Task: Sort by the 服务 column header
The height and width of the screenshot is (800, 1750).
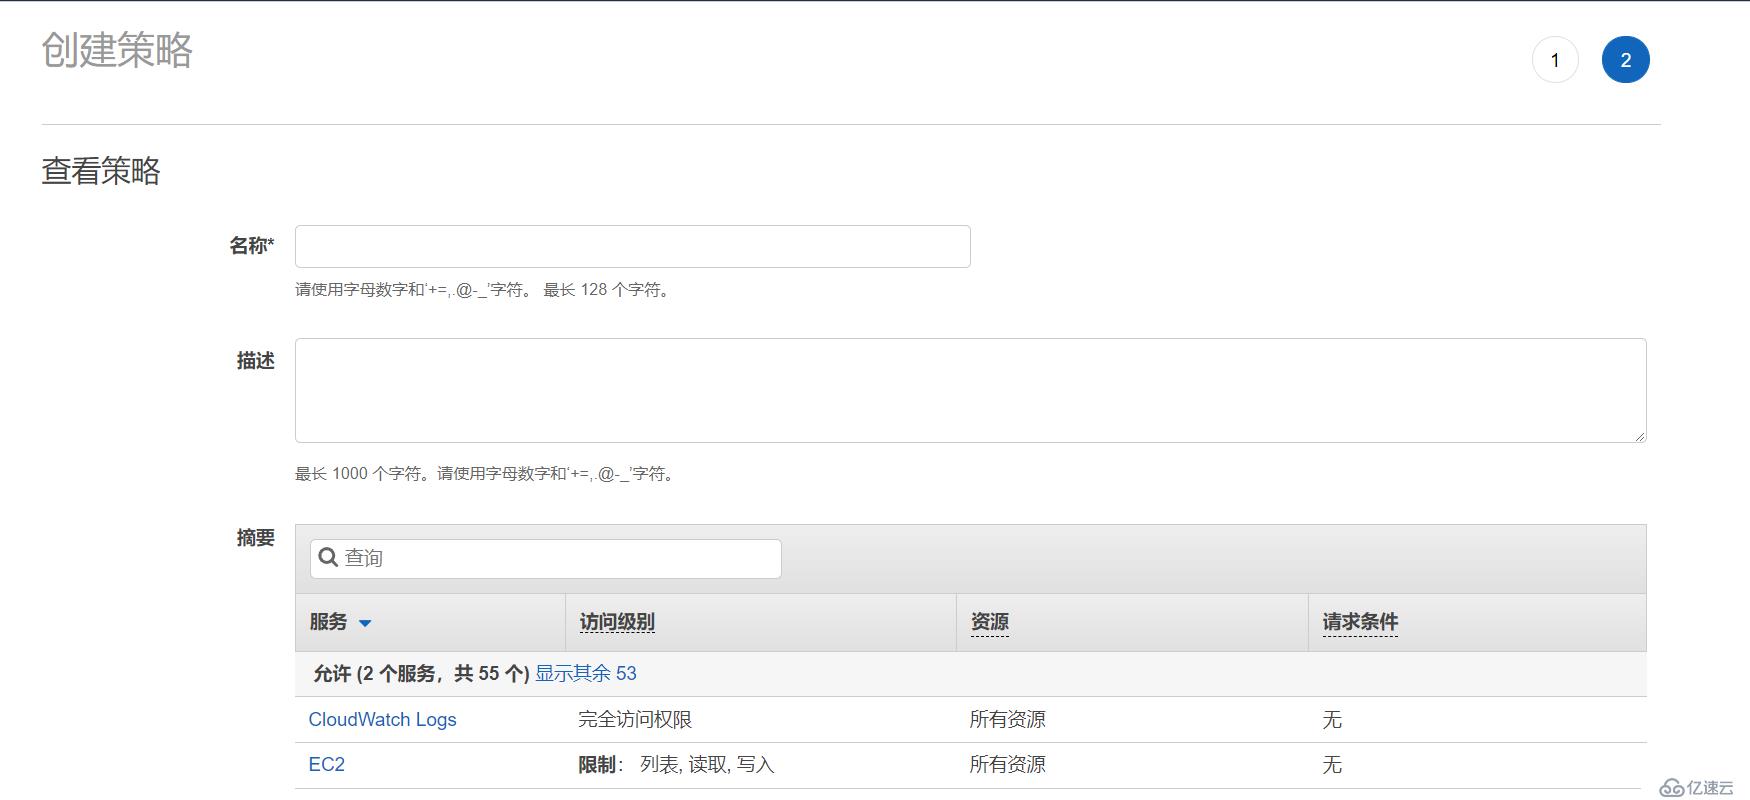Action: click(x=431, y=622)
